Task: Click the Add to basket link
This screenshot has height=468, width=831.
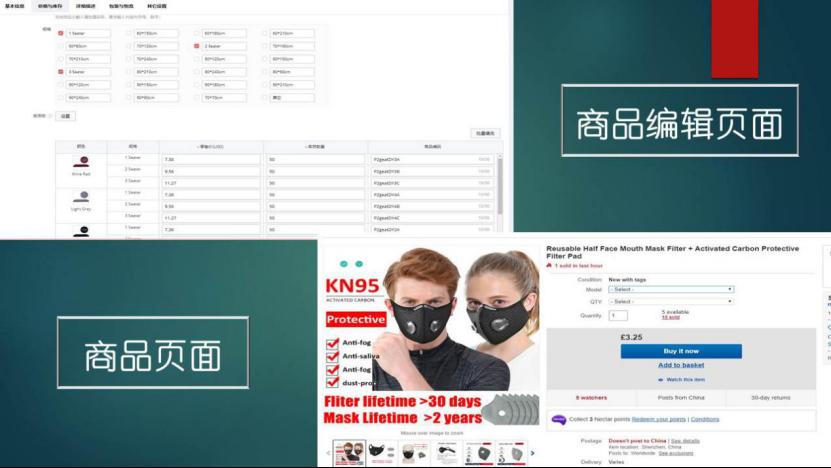Action: coord(681,365)
